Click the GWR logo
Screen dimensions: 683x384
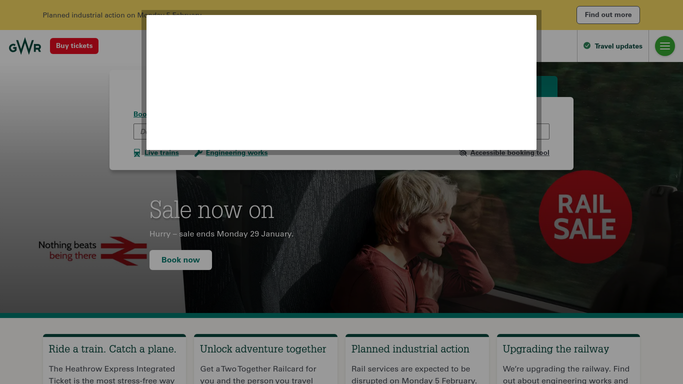coord(25,46)
